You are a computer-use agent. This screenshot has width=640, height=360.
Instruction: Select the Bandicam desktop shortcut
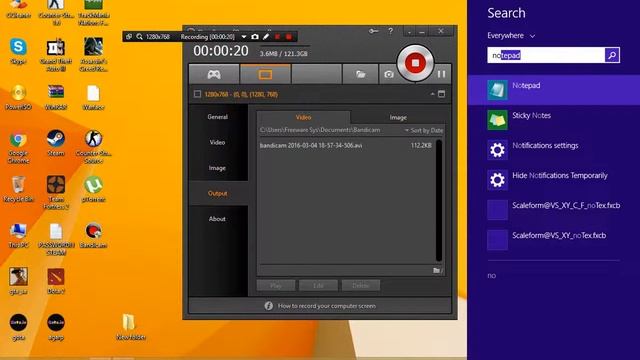[93, 236]
